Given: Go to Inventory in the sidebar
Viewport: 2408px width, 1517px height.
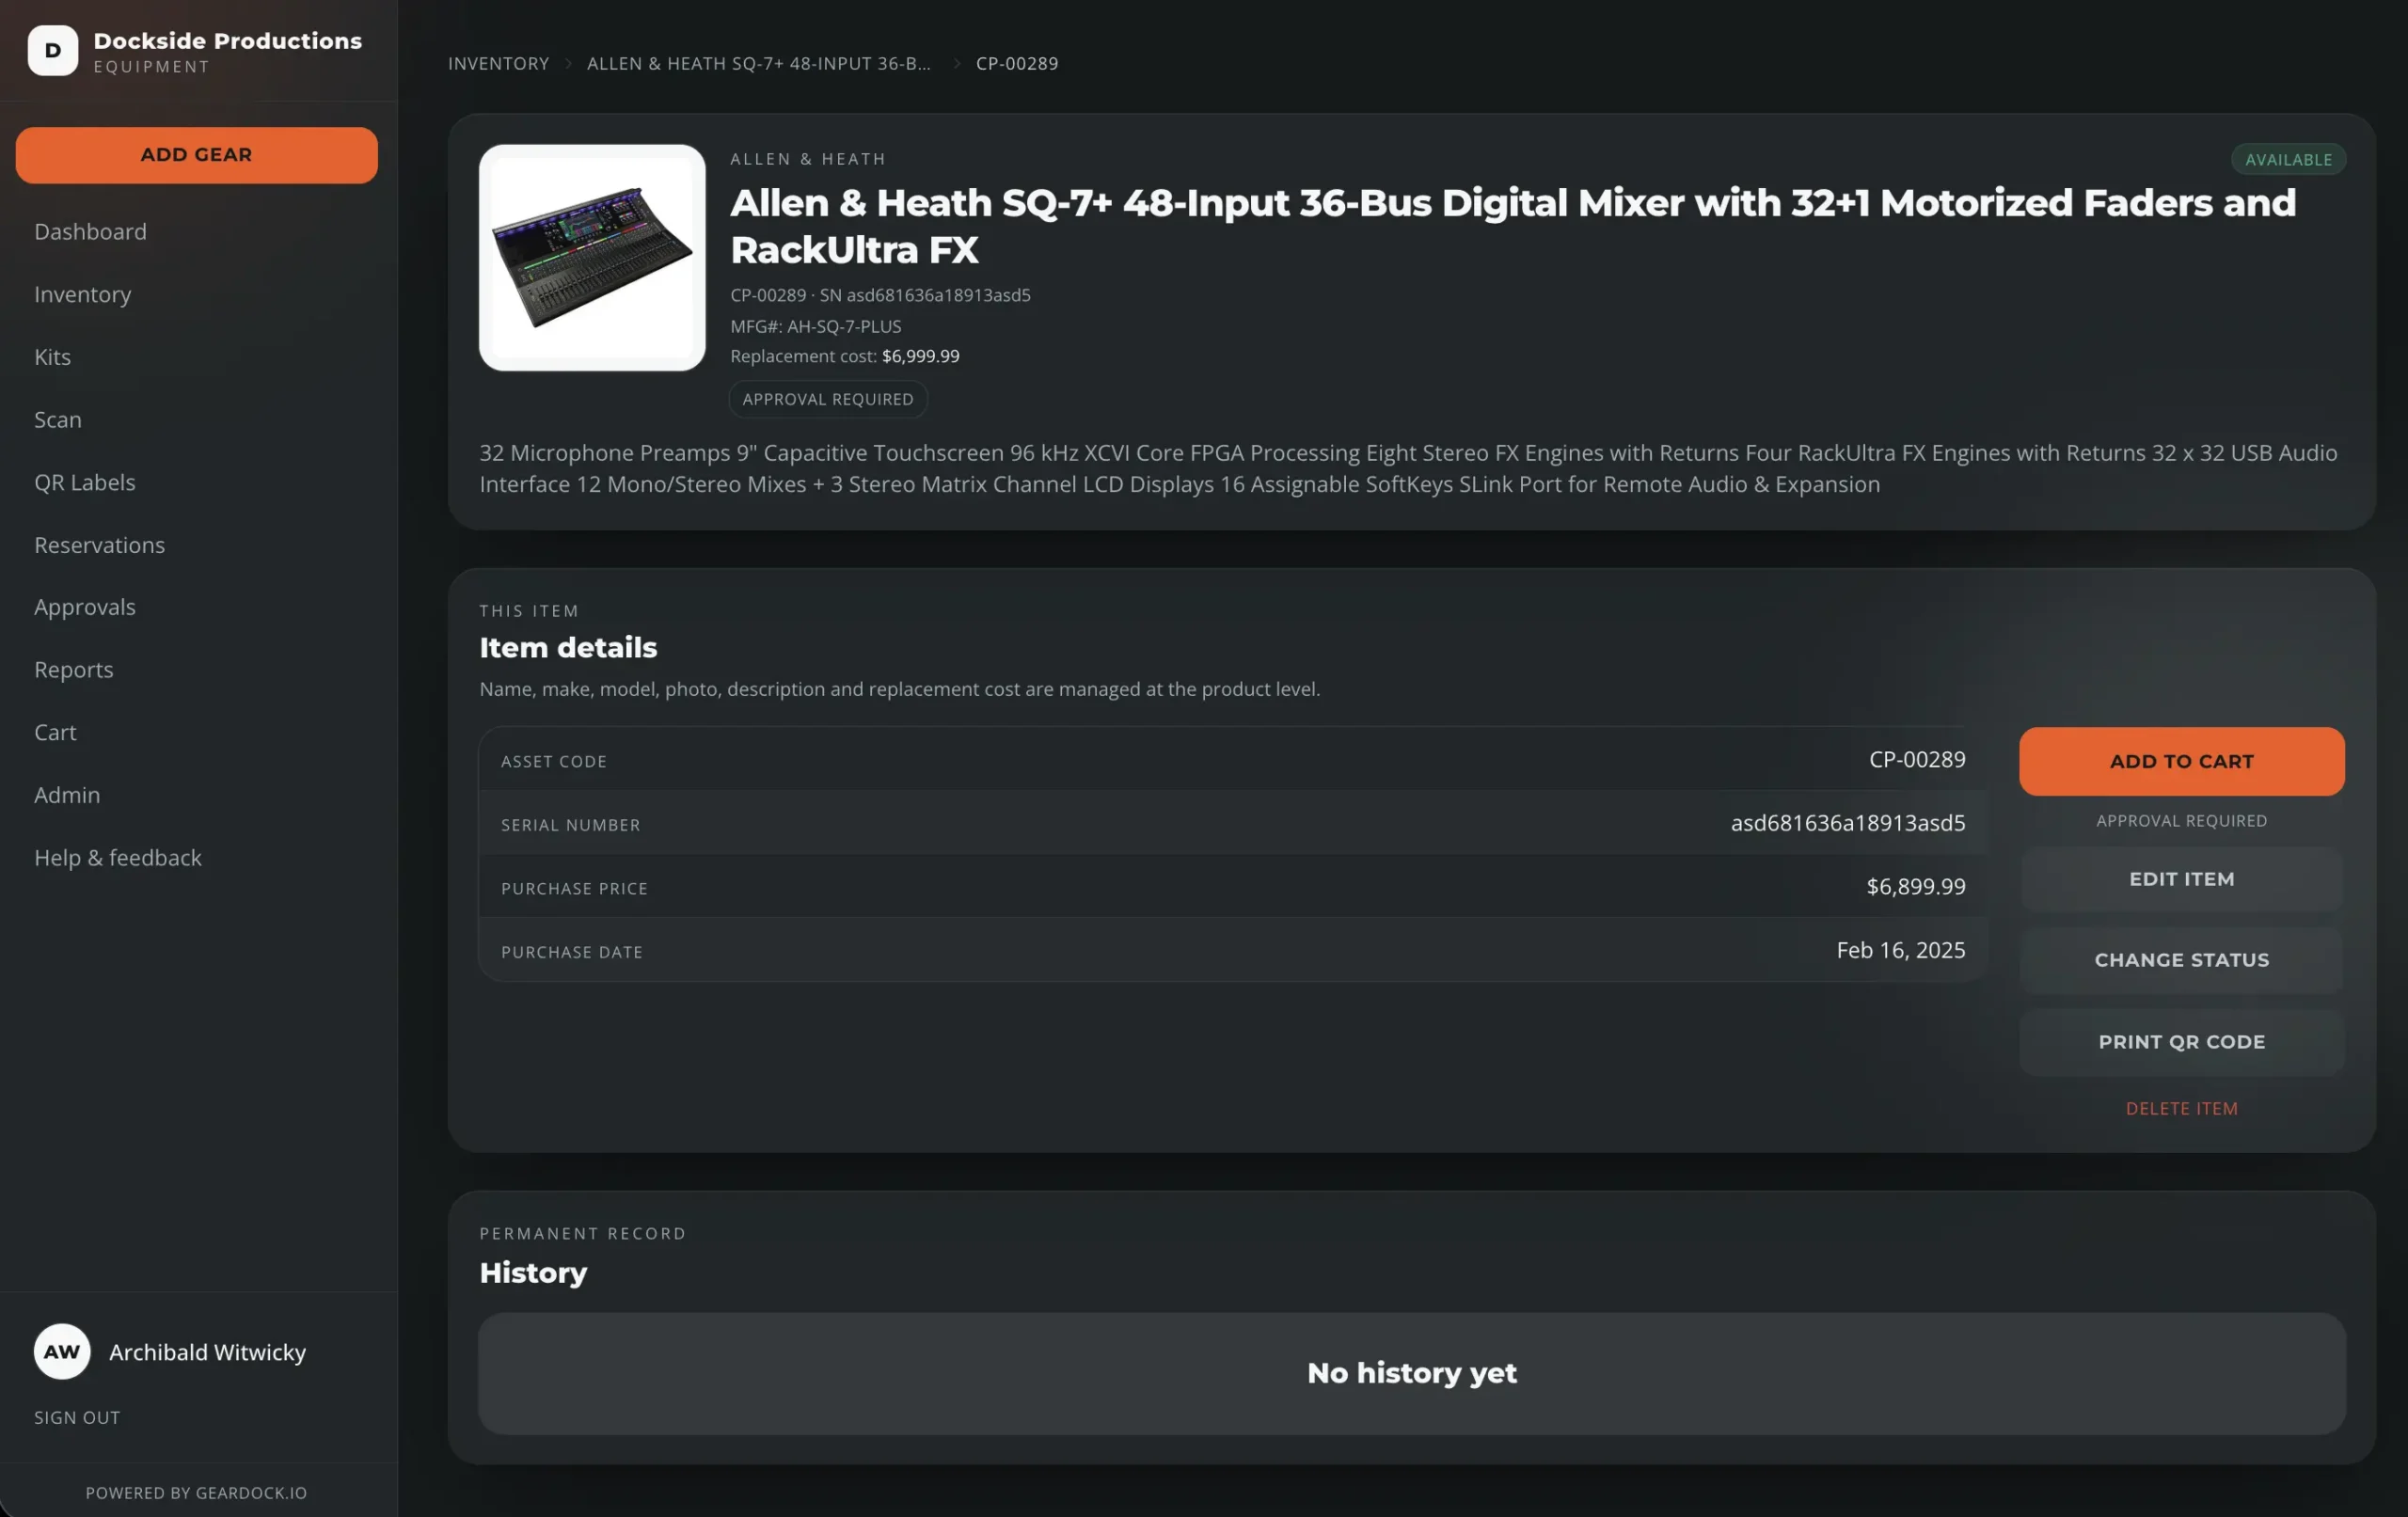Looking at the screenshot, I should click(83, 294).
